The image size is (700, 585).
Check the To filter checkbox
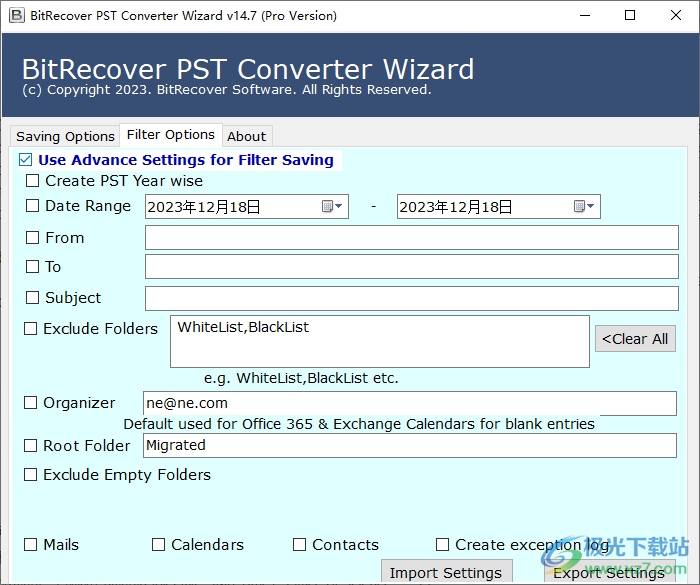[32, 267]
